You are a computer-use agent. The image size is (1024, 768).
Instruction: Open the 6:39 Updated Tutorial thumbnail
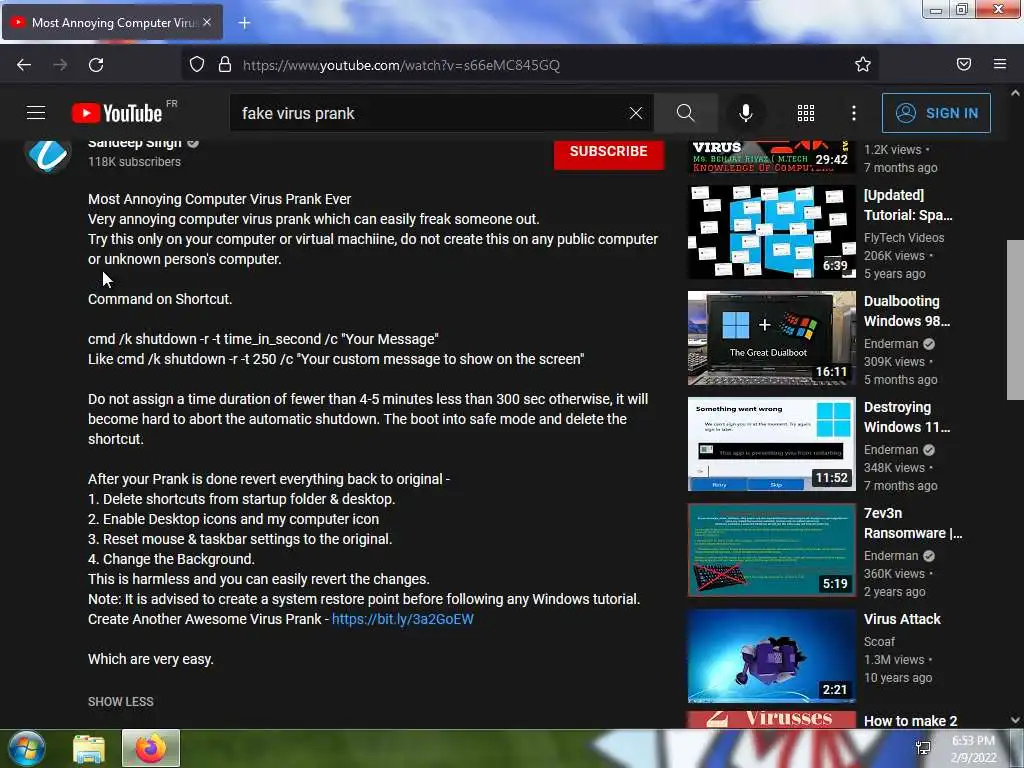pos(771,232)
